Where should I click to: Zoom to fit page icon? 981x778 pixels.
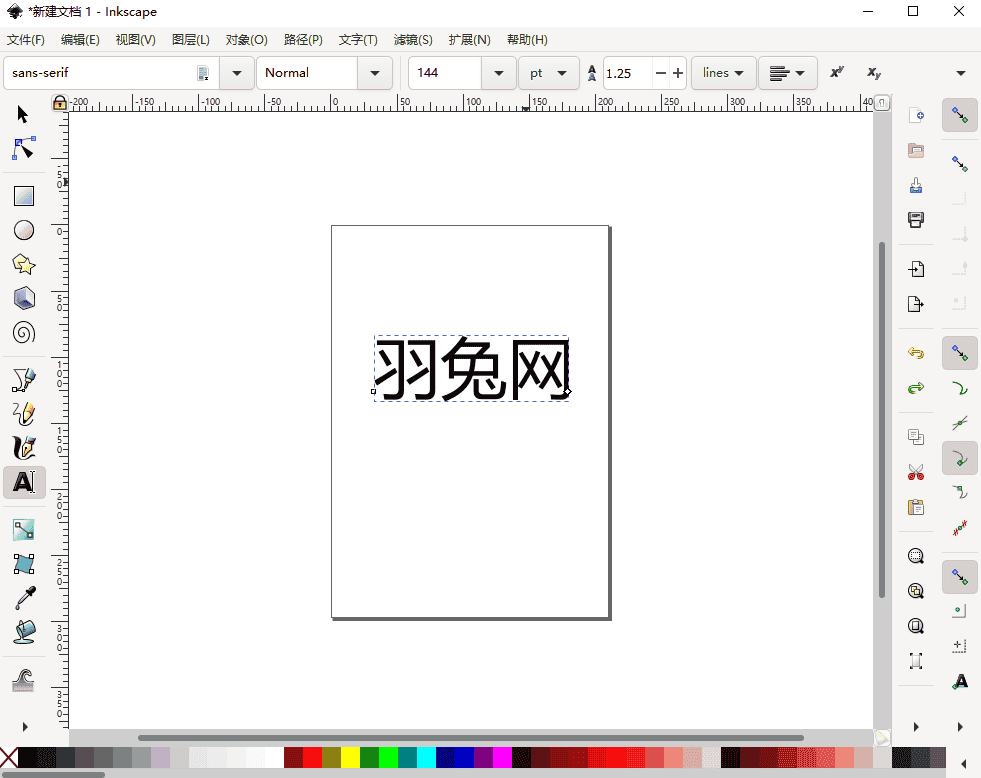pyautogui.click(x=916, y=626)
